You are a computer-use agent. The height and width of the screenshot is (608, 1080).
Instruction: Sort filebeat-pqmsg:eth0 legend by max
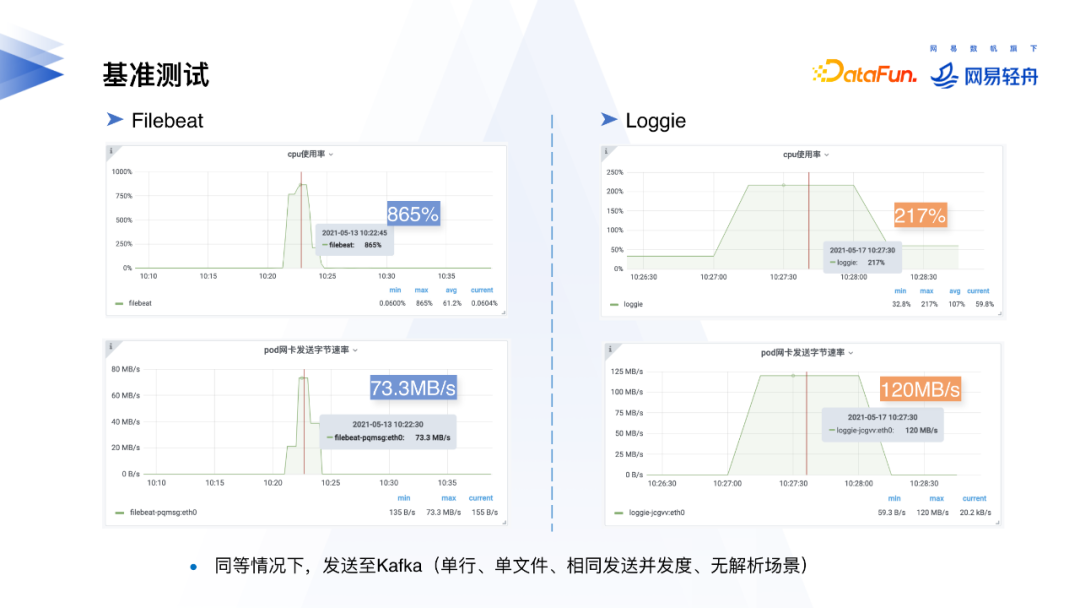pyautogui.click(x=449, y=498)
